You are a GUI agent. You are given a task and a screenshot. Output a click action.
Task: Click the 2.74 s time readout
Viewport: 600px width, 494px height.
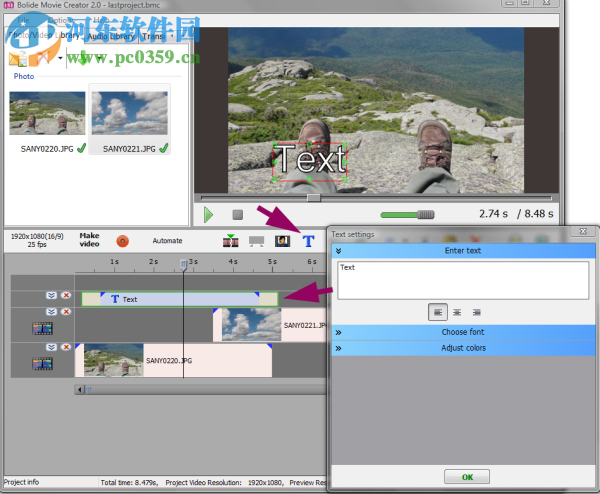493,214
